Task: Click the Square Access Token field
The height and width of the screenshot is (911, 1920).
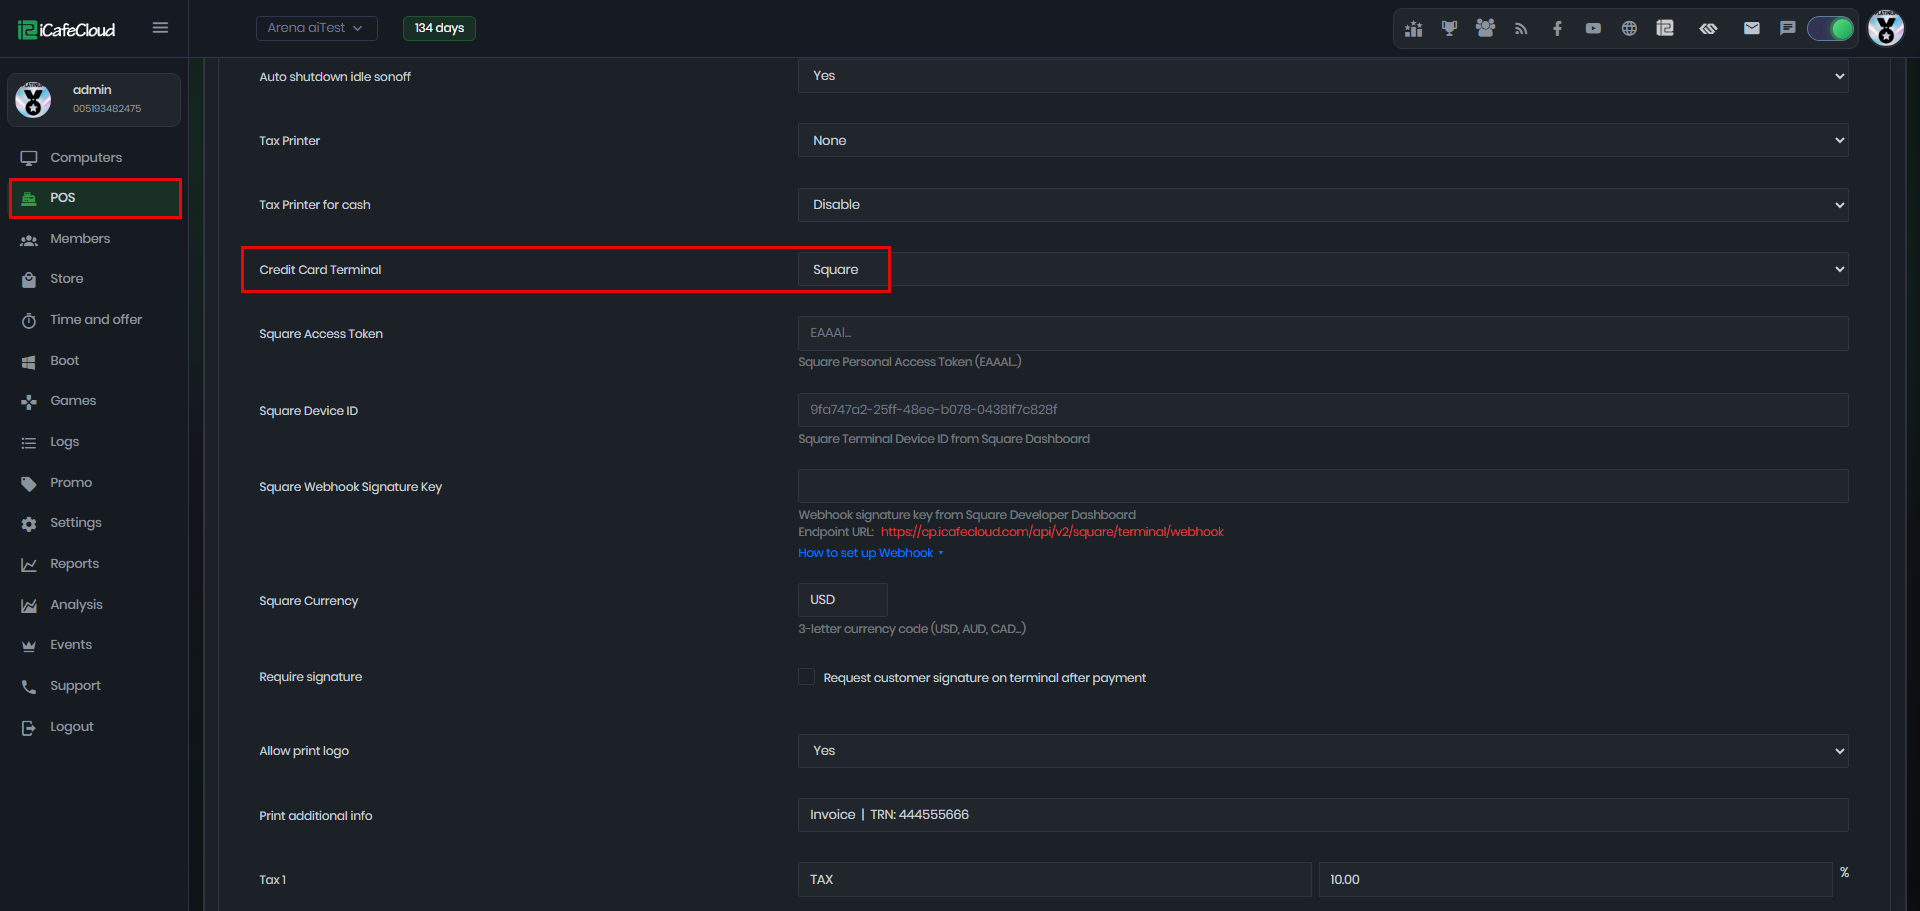Action: [x=1323, y=333]
